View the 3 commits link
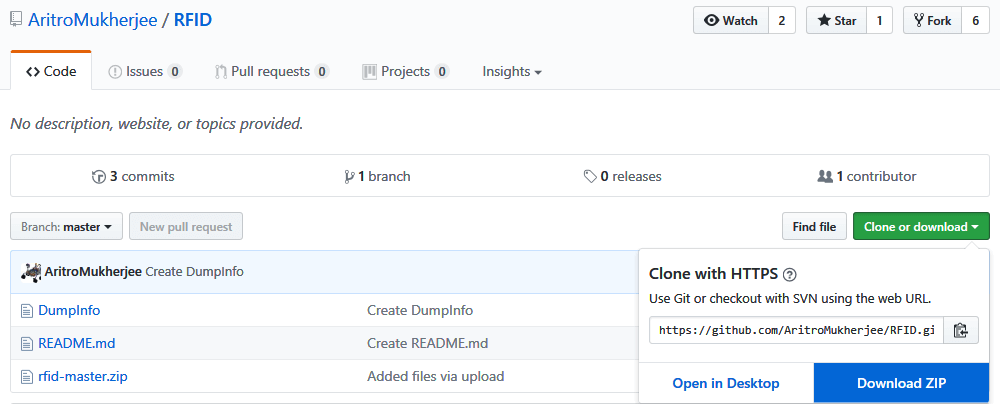Viewport: 1000px width, 404px height. pos(133,176)
